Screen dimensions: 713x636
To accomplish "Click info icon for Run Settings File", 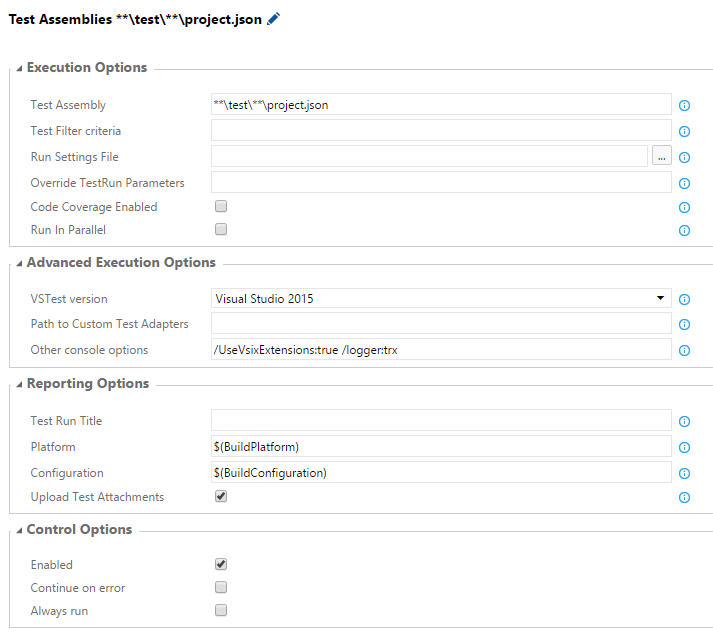I will tap(685, 157).
